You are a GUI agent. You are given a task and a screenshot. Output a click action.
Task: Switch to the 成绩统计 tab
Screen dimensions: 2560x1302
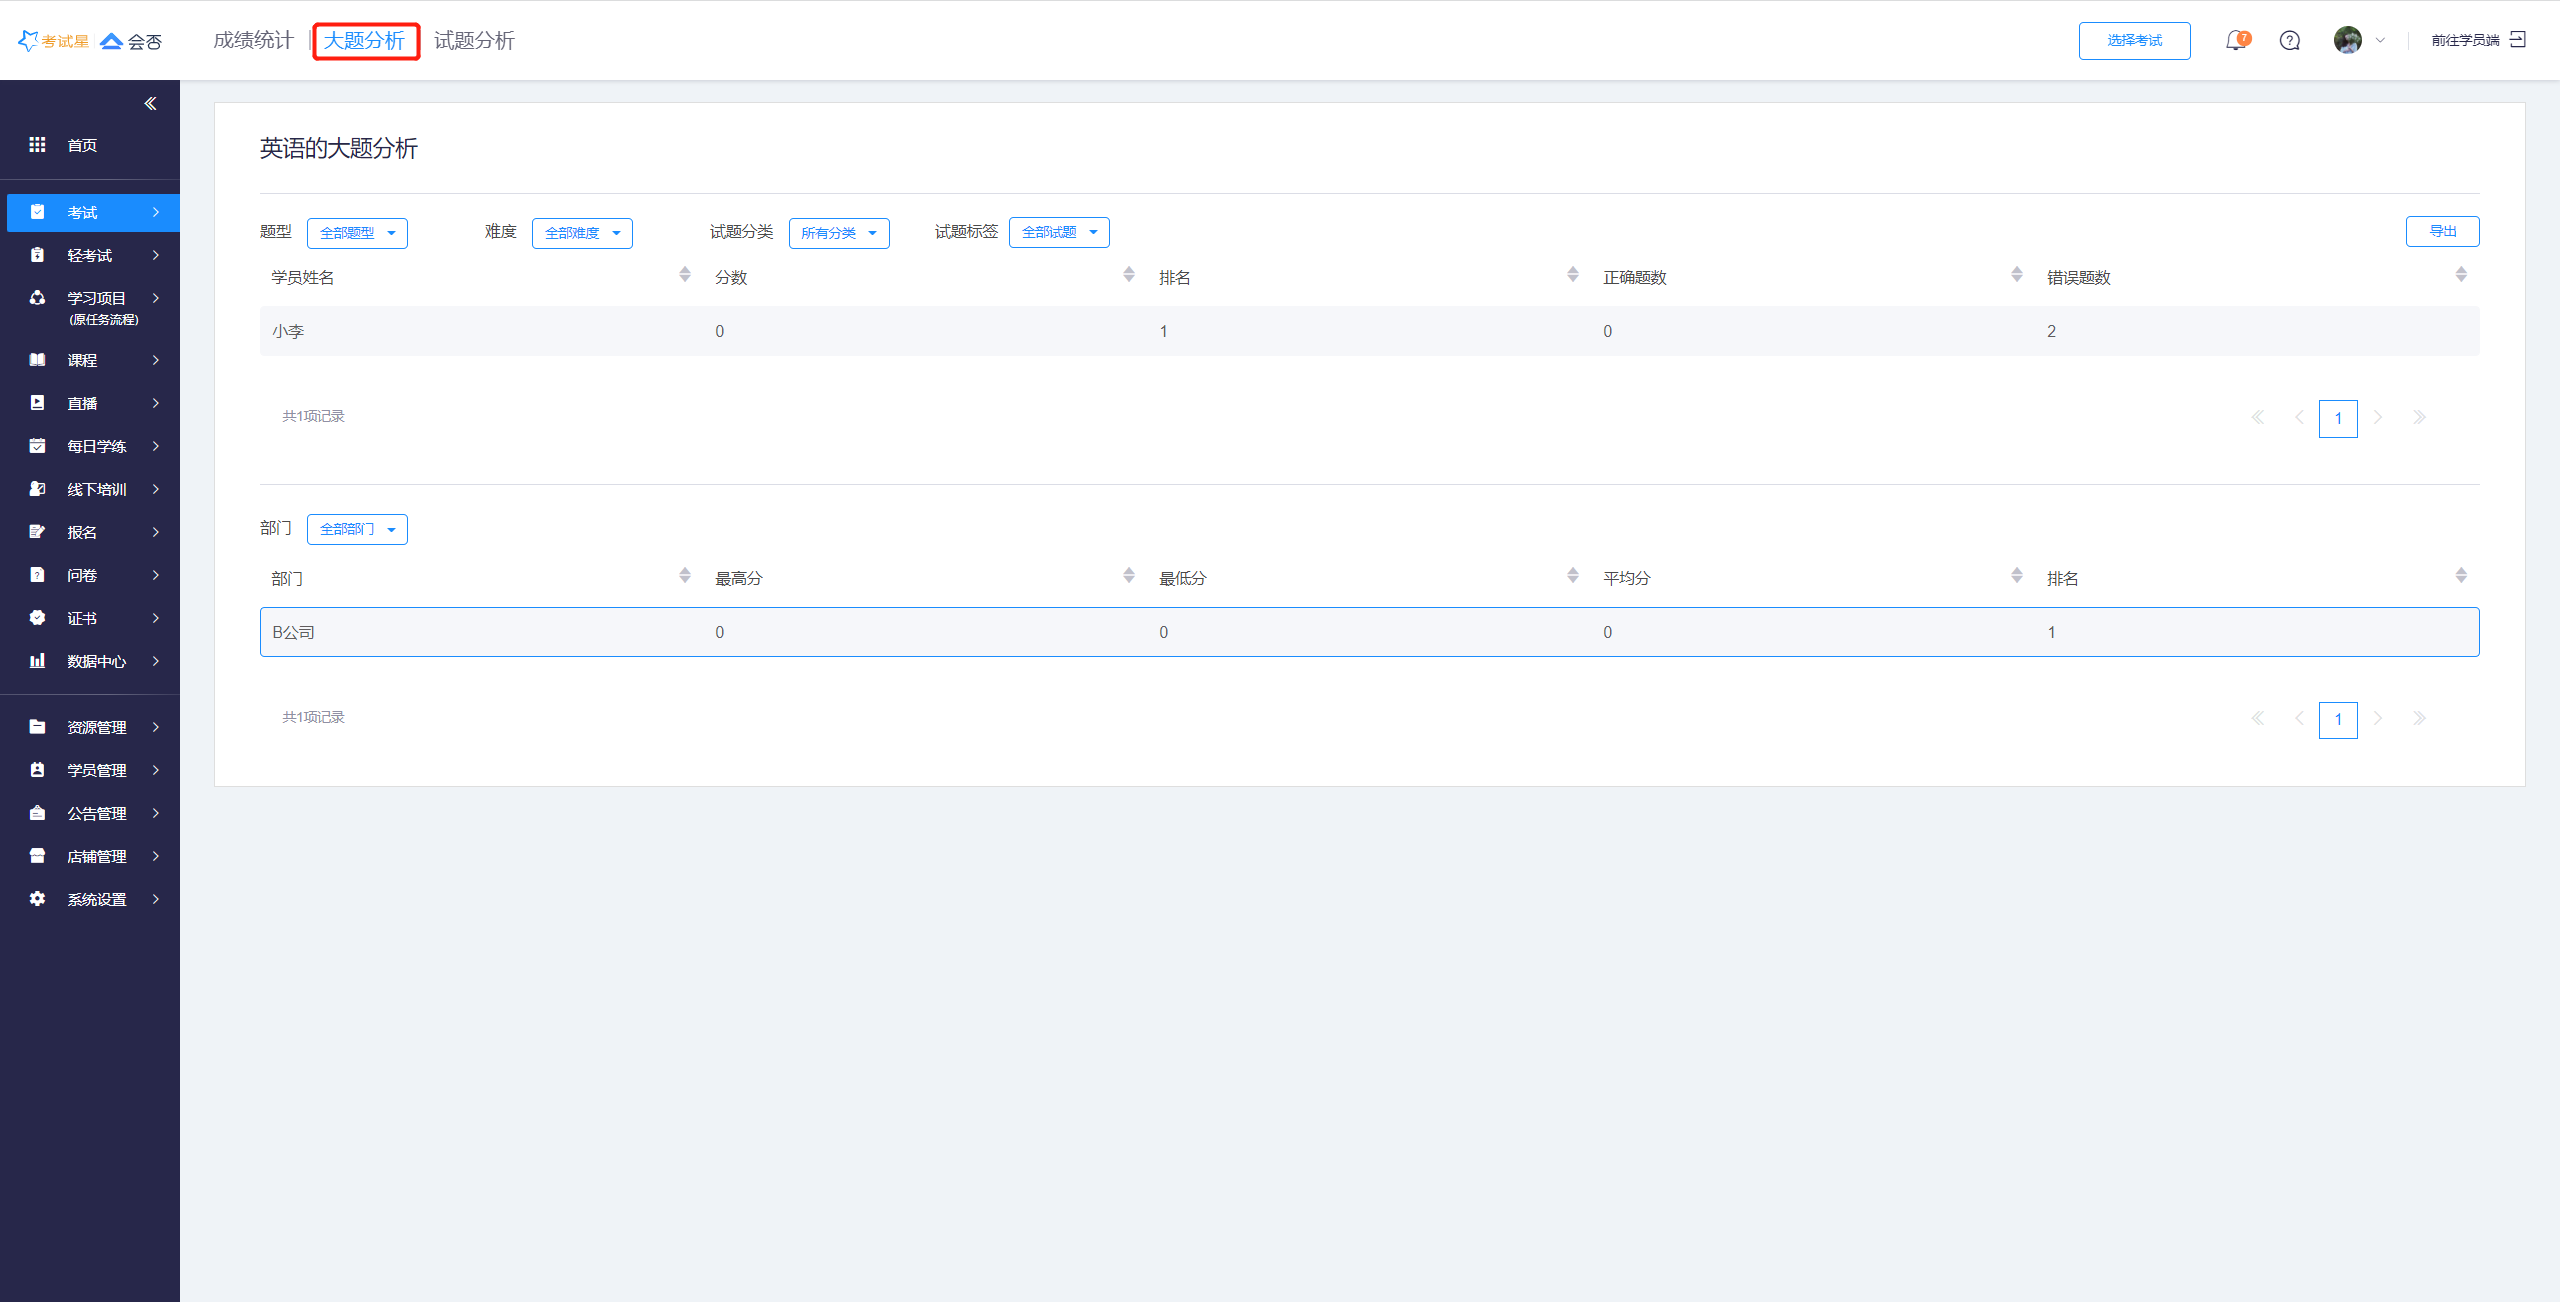[253, 41]
